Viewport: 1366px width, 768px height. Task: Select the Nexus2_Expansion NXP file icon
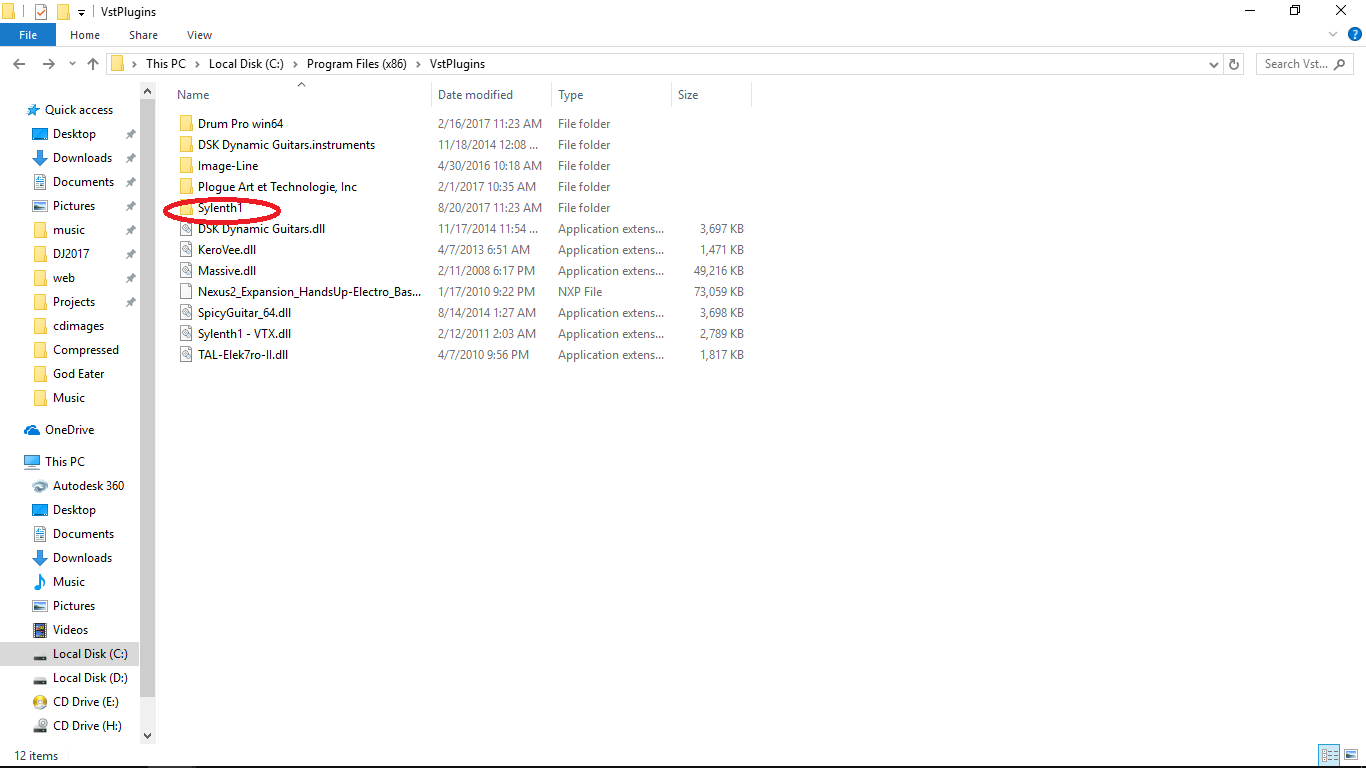point(186,292)
